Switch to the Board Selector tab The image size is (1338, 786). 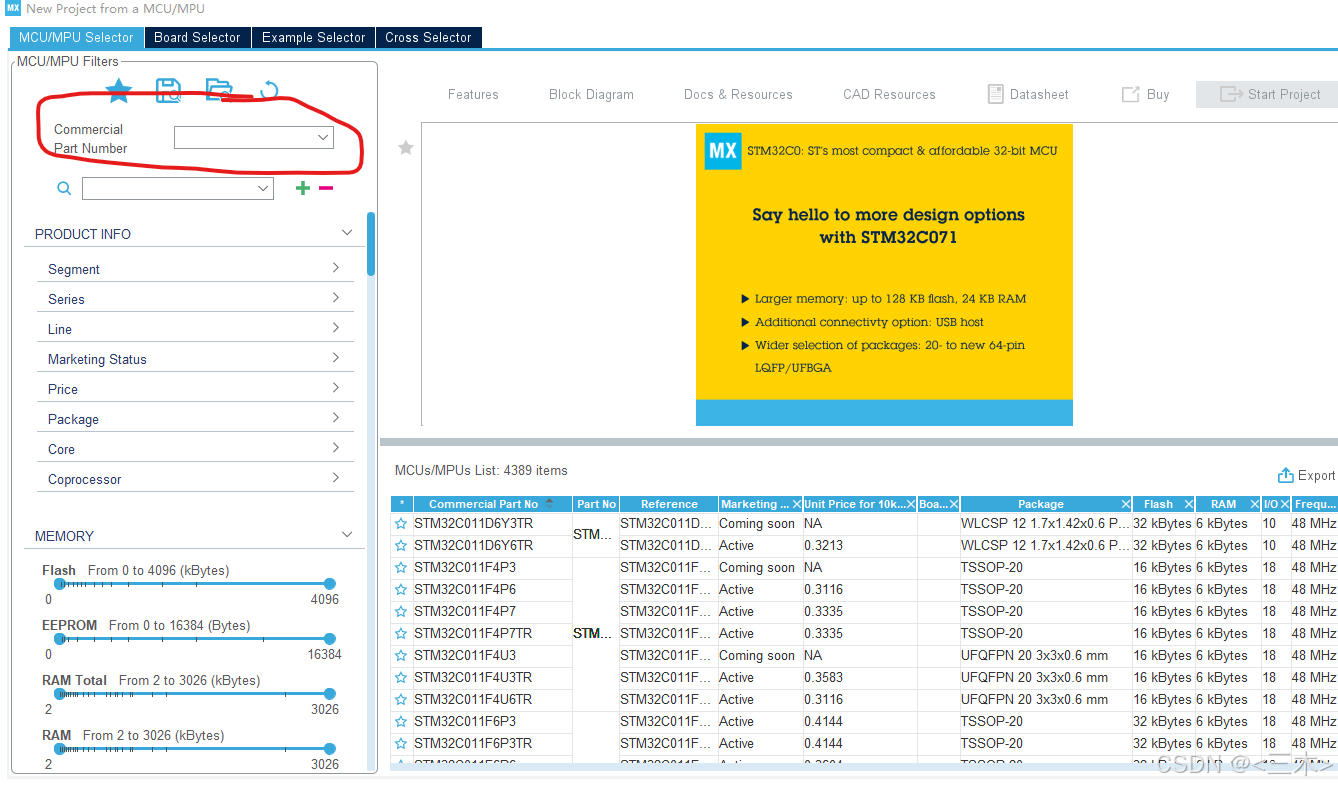[197, 37]
